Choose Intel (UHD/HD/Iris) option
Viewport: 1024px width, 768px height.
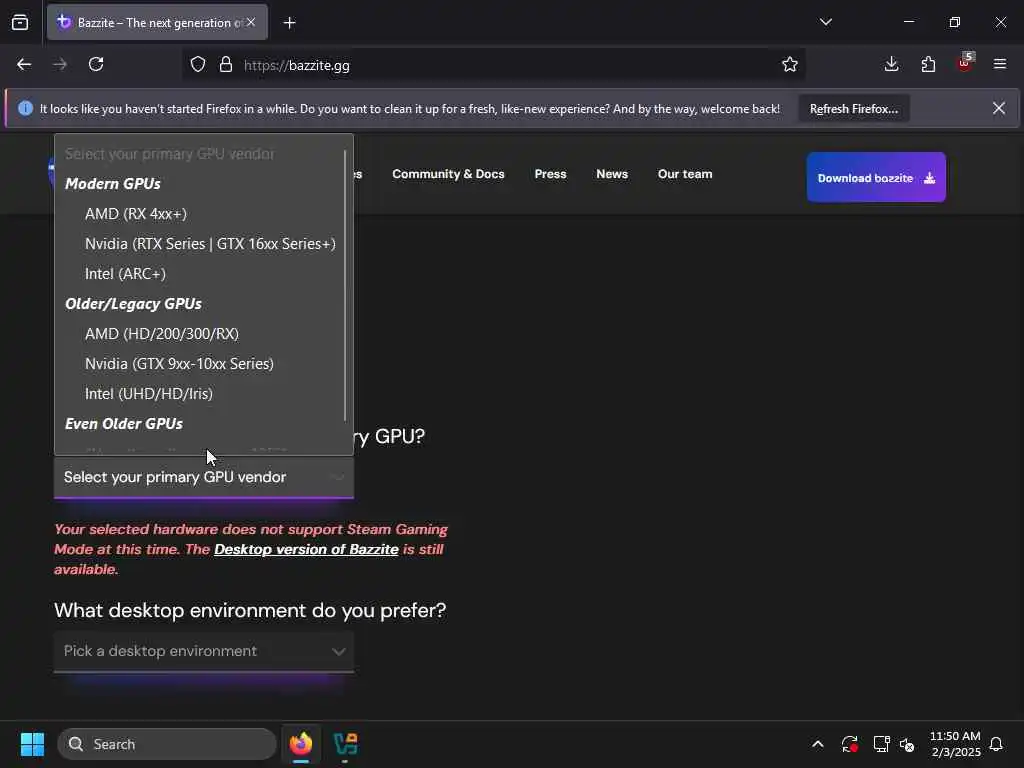tap(204, 394)
